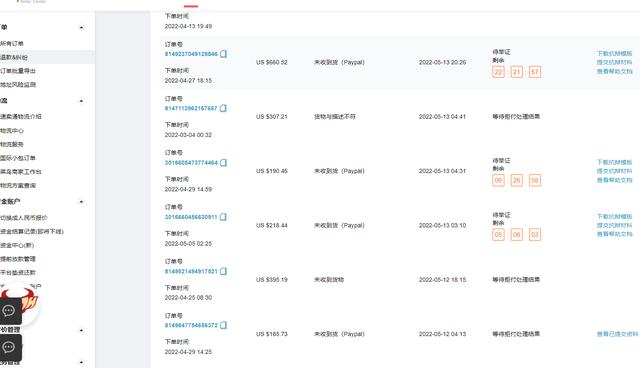Click the order time 2022-04-27 18:15
Image resolution: width=640 pixels, height=368 pixels.
coord(188,81)
